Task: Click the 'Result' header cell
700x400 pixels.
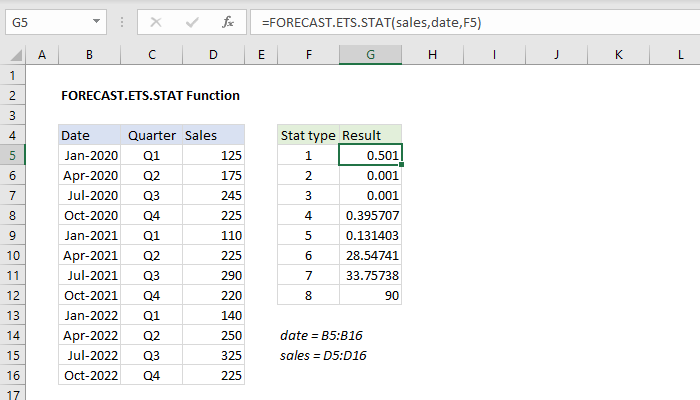Action: [370, 135]
